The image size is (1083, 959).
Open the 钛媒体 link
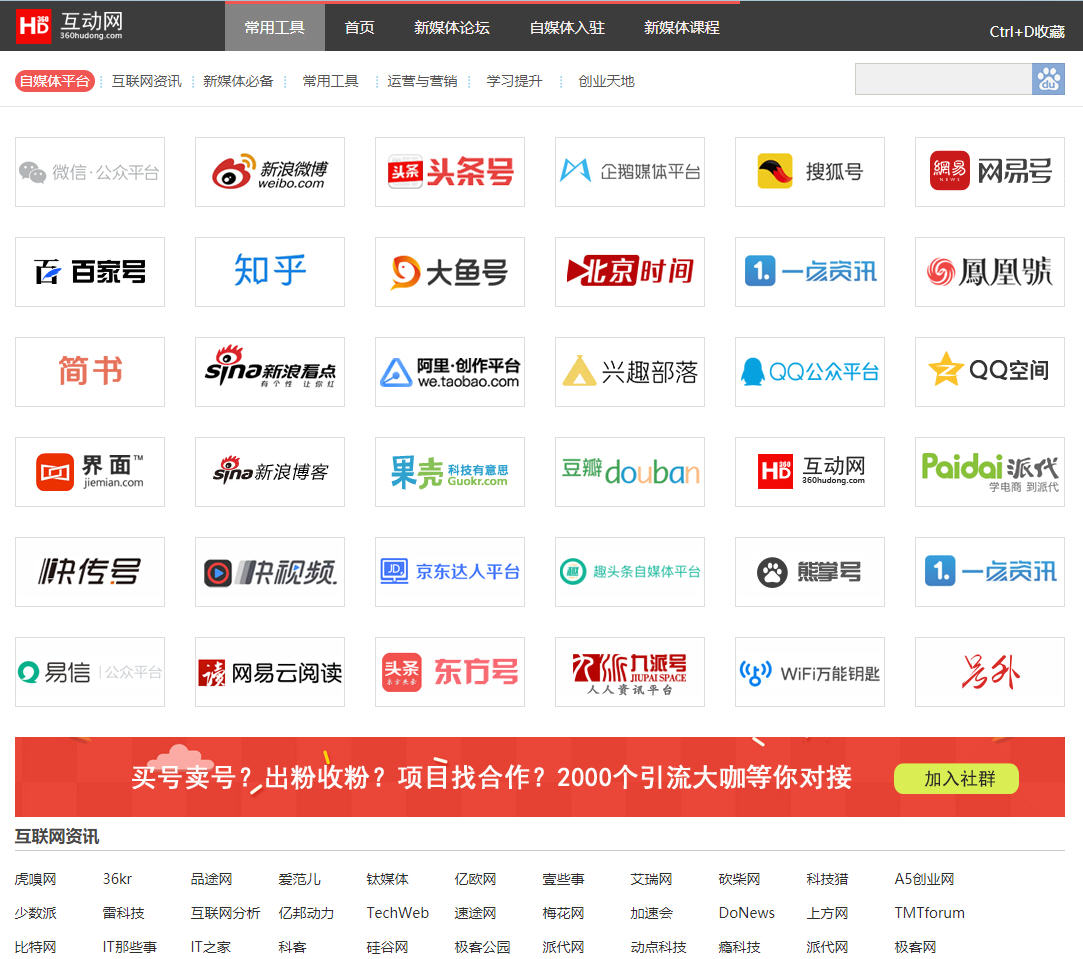pyautogui.click(x=387, y=879)
